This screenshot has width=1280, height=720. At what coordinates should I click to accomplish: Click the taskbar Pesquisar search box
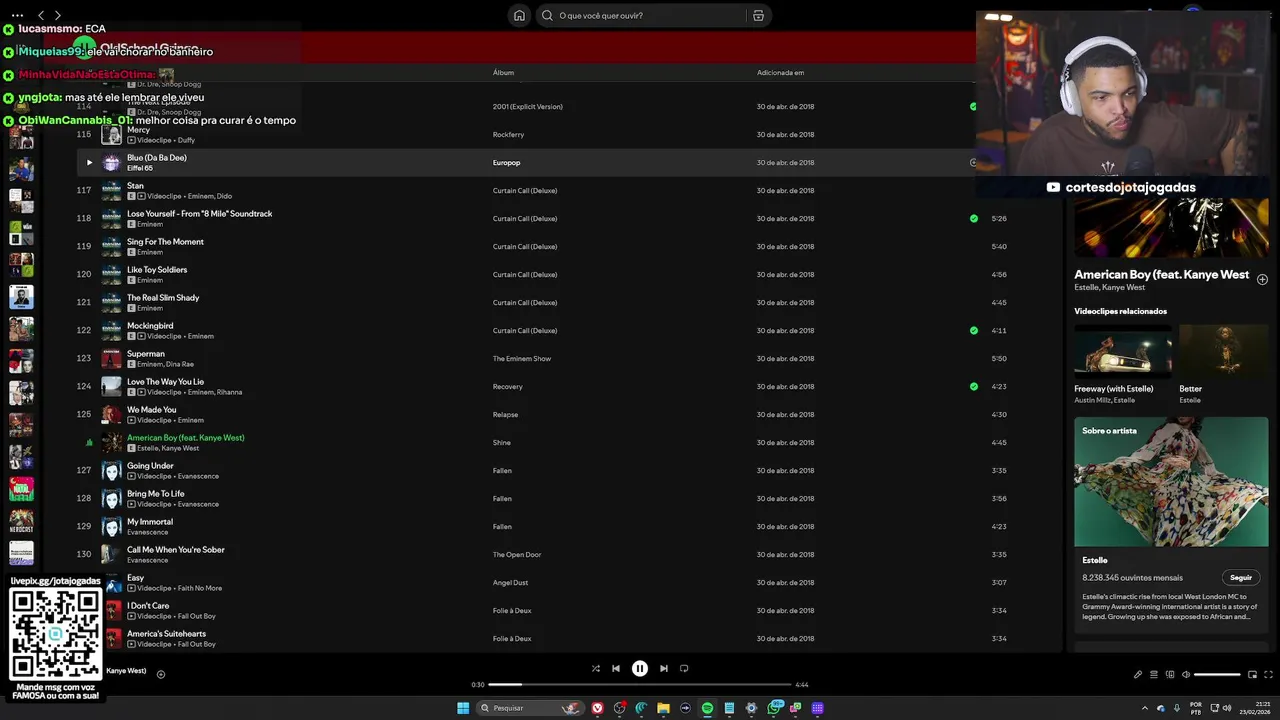click(529, 708)
